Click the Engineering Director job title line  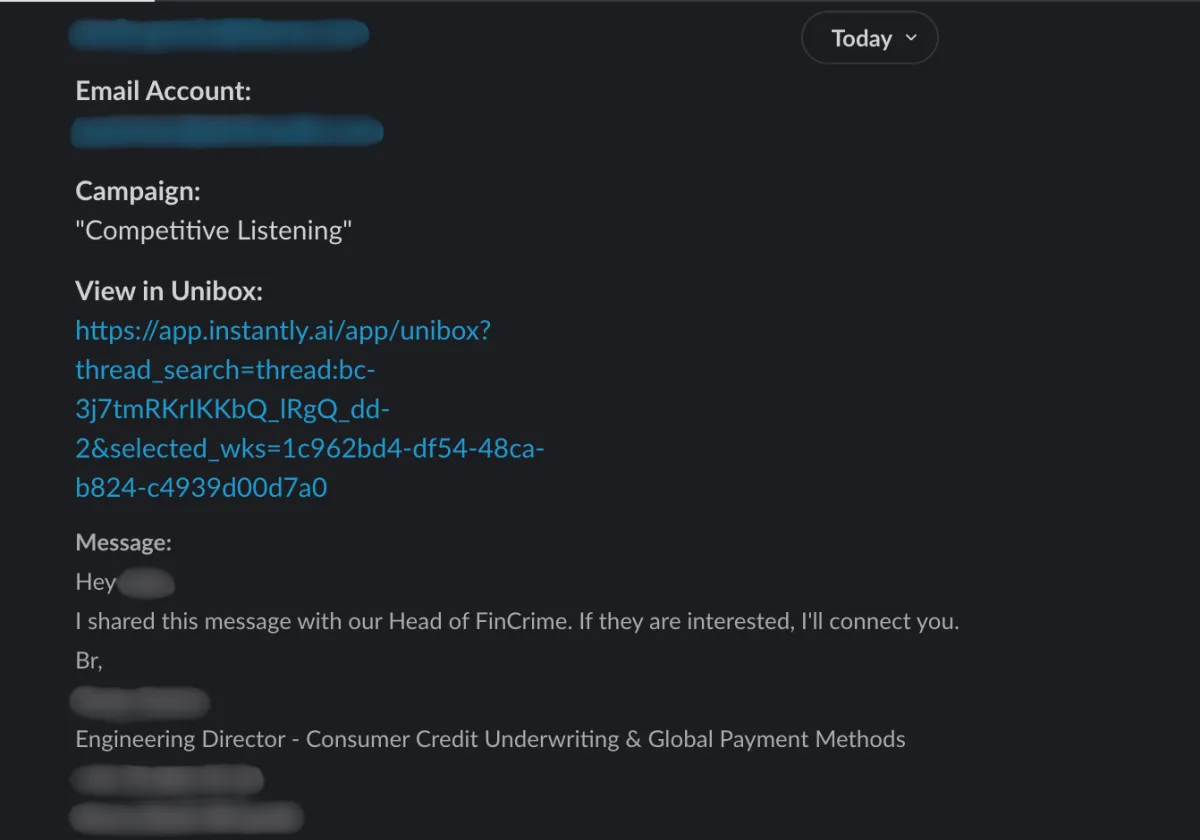pos(491,740)
